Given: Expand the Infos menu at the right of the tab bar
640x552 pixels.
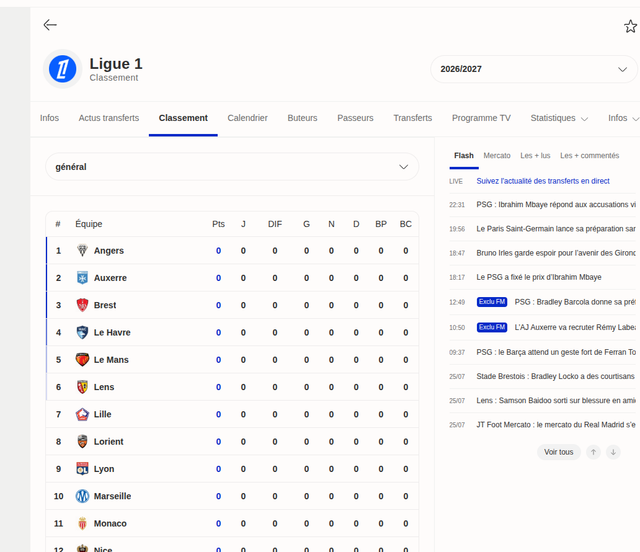Looking at the screenshot, I should click(623, 118).
